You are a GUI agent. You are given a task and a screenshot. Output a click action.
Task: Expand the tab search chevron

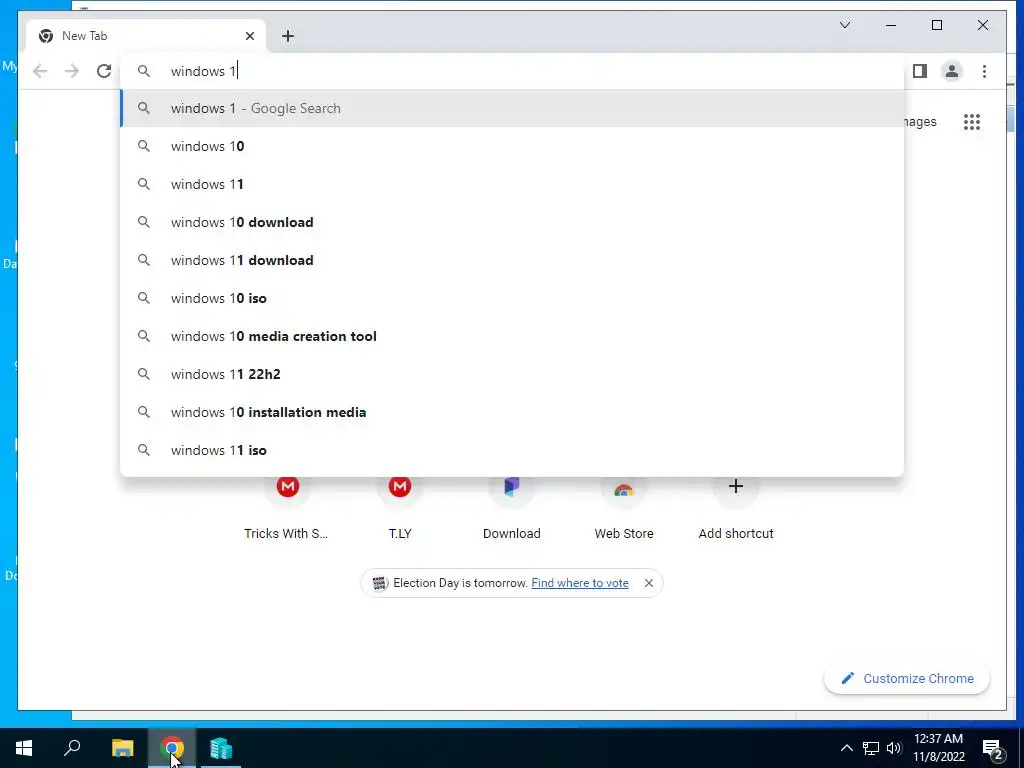844,25
